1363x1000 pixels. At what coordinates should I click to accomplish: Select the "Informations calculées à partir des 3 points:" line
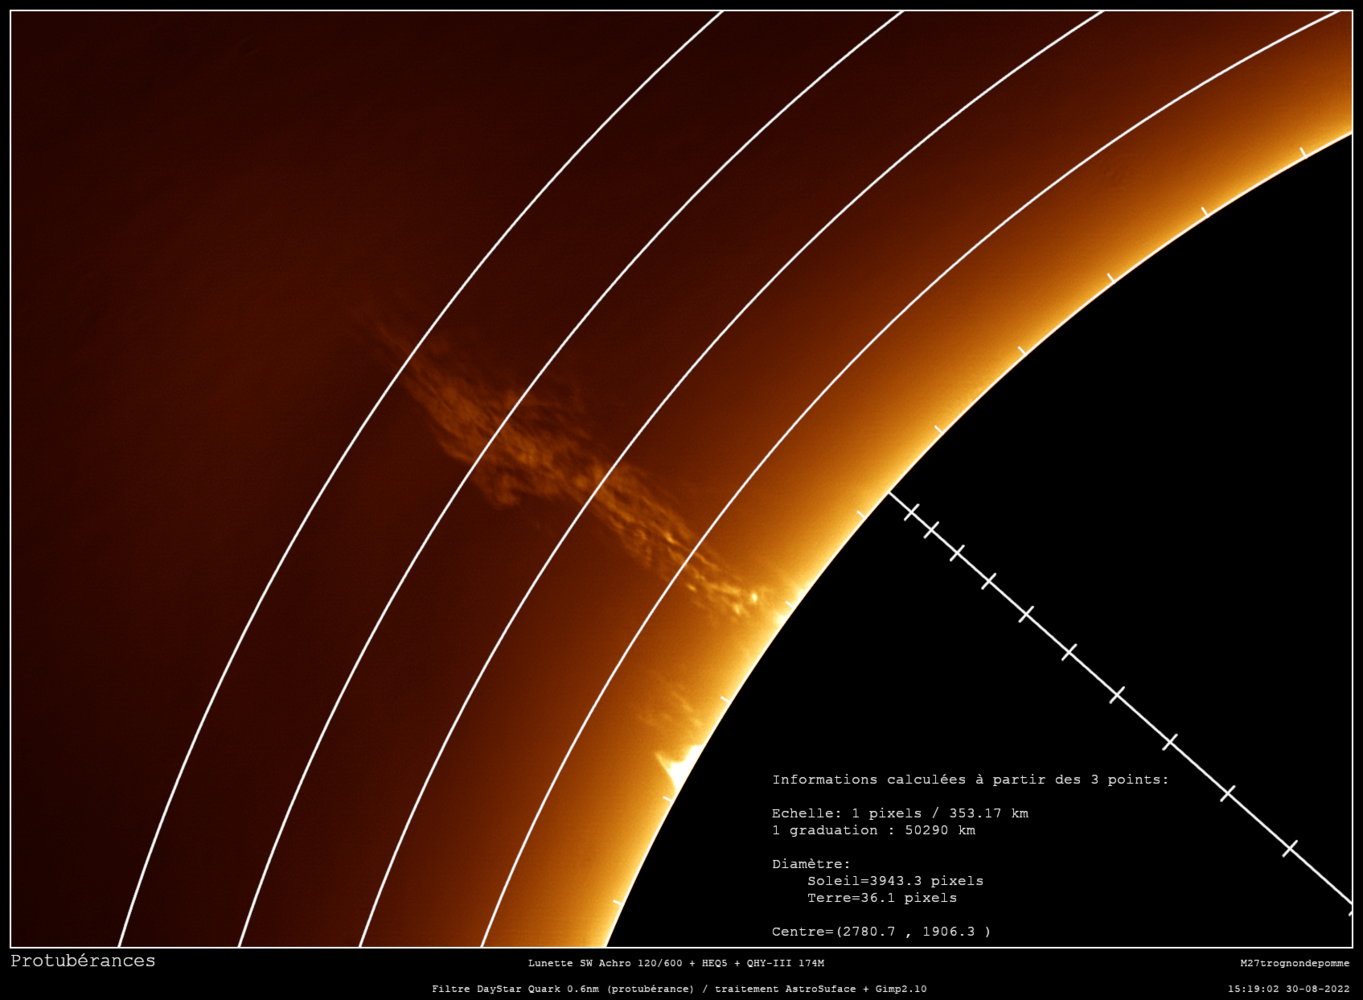pyautogui.click(x=970, y=780)
